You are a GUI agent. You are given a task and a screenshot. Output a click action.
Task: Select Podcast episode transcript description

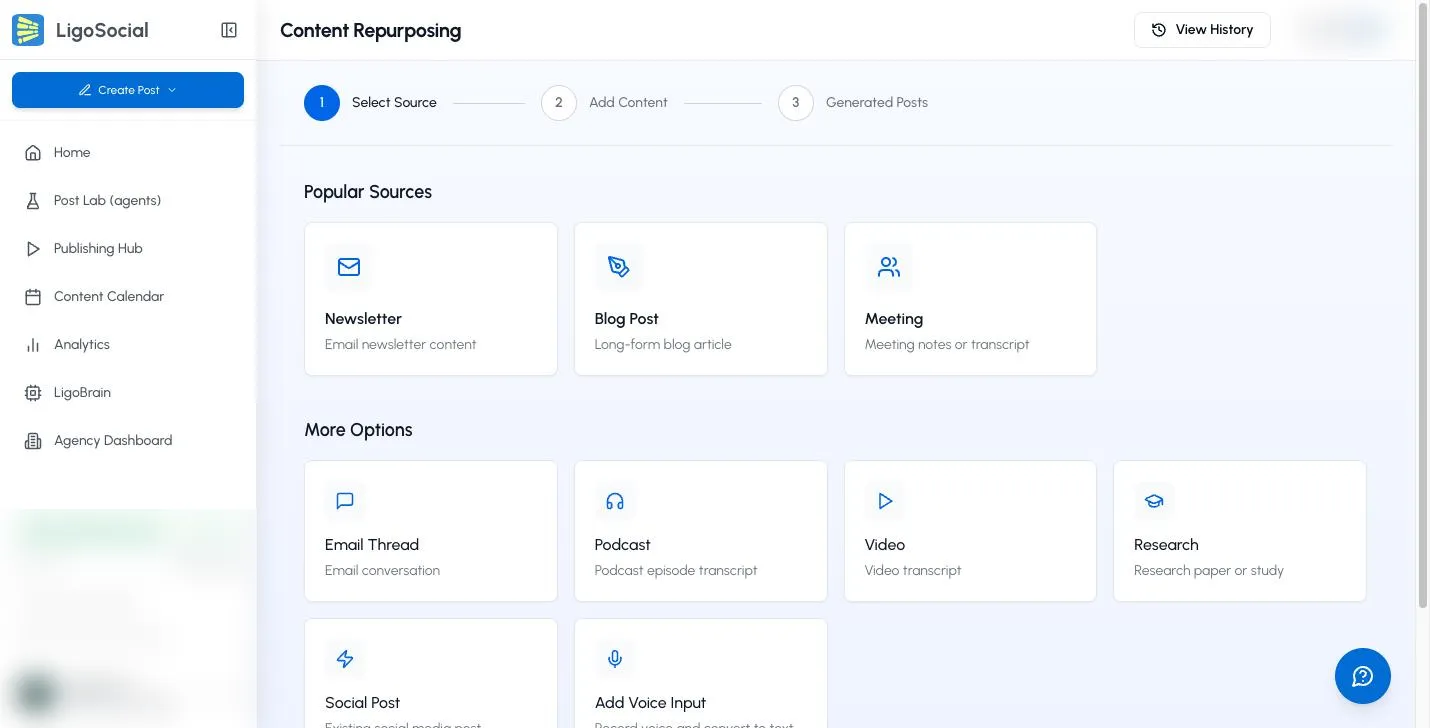pyautogui.click(x=676, y=571)
